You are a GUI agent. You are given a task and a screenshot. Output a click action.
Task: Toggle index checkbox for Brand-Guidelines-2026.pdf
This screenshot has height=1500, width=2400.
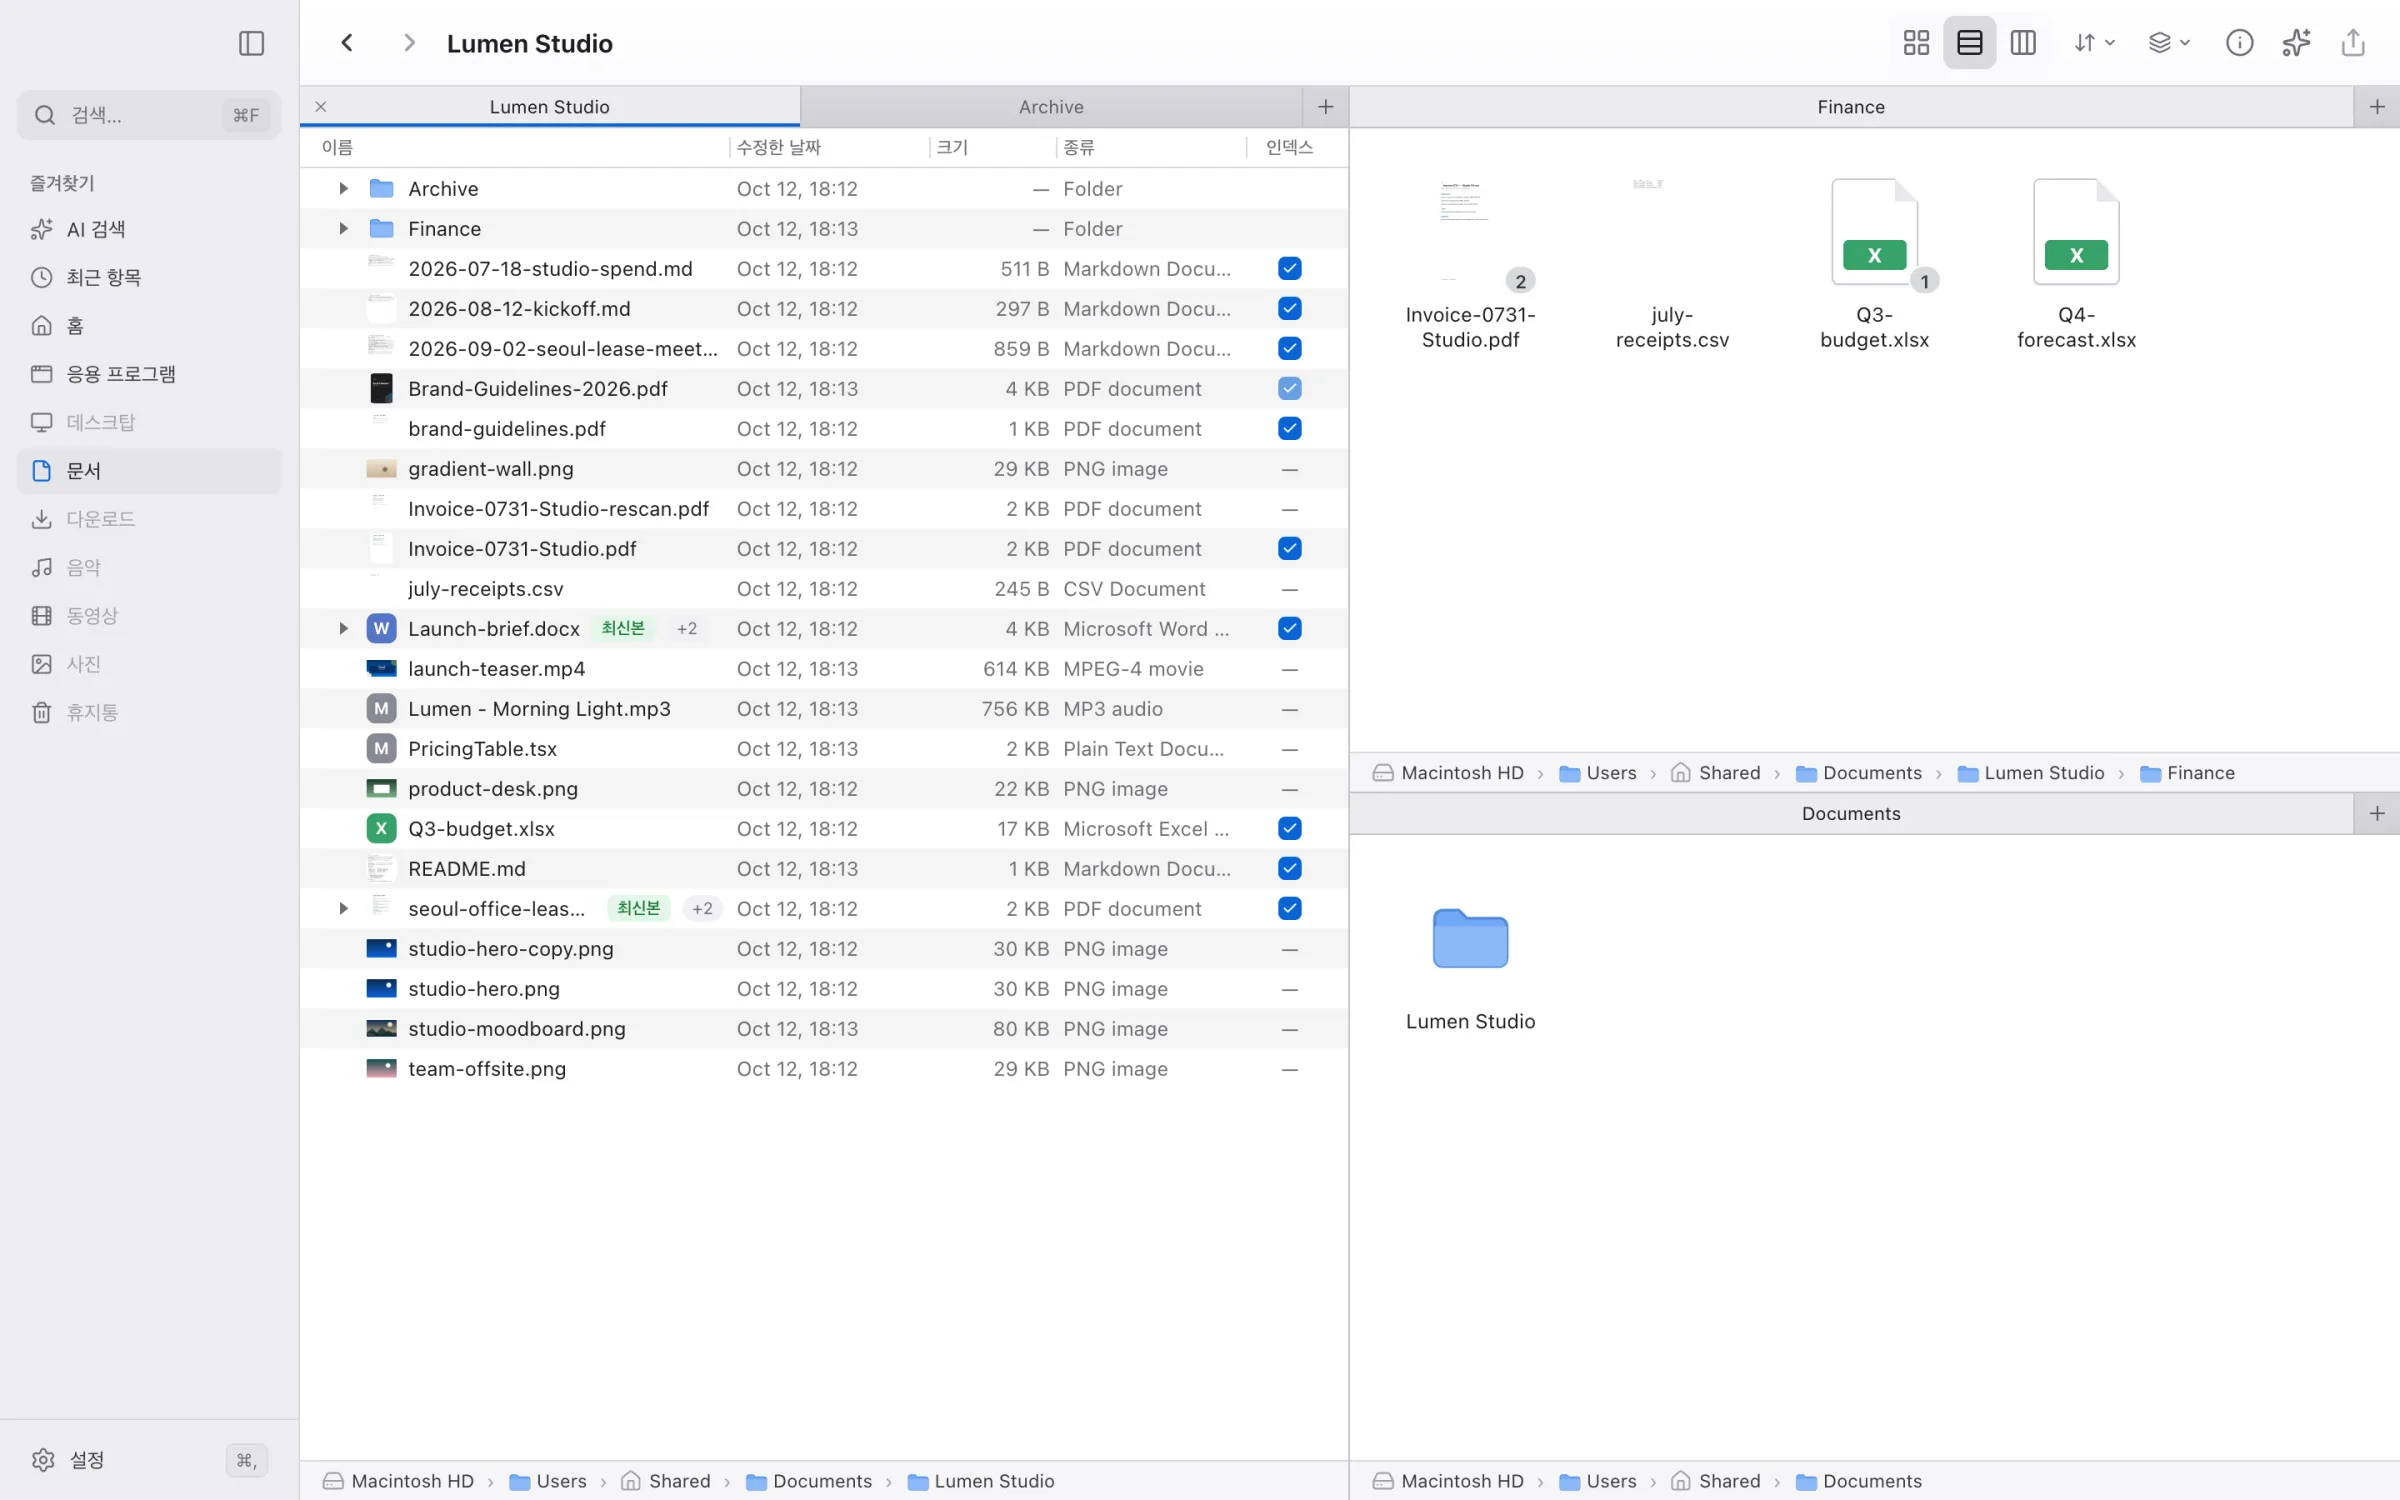(1290, 388)
